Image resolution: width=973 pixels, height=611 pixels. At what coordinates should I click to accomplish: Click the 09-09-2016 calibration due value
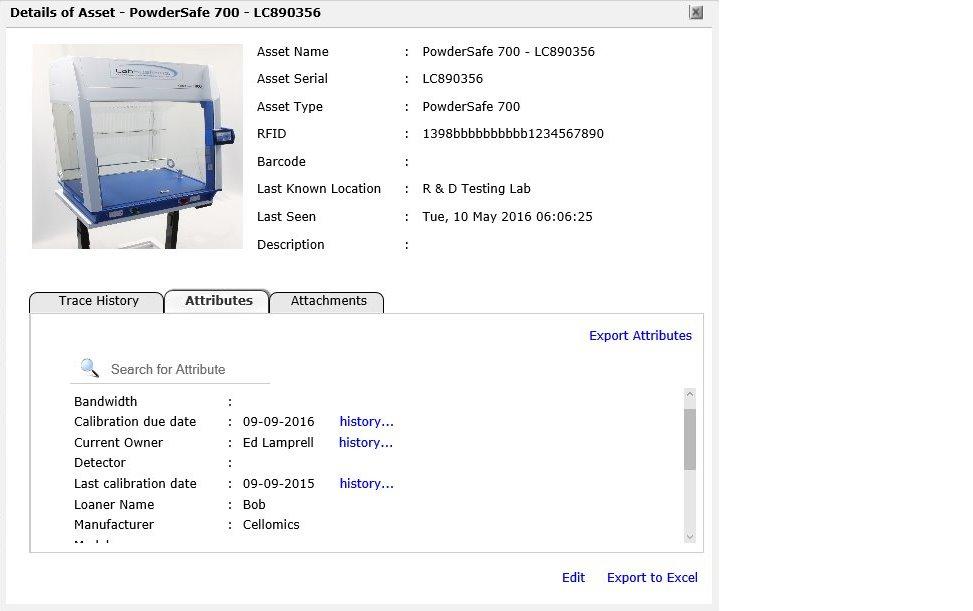tap(278, 422)
